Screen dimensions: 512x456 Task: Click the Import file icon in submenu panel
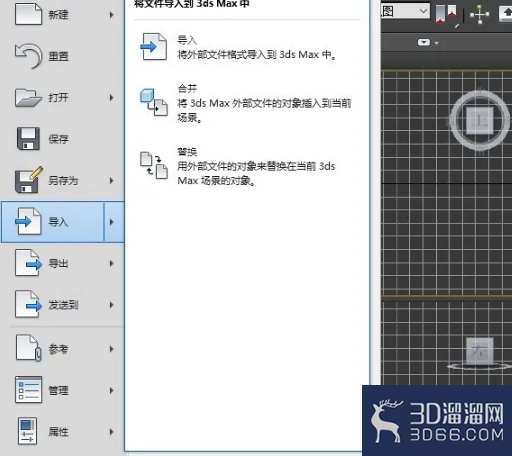click(x=153, y=47)
